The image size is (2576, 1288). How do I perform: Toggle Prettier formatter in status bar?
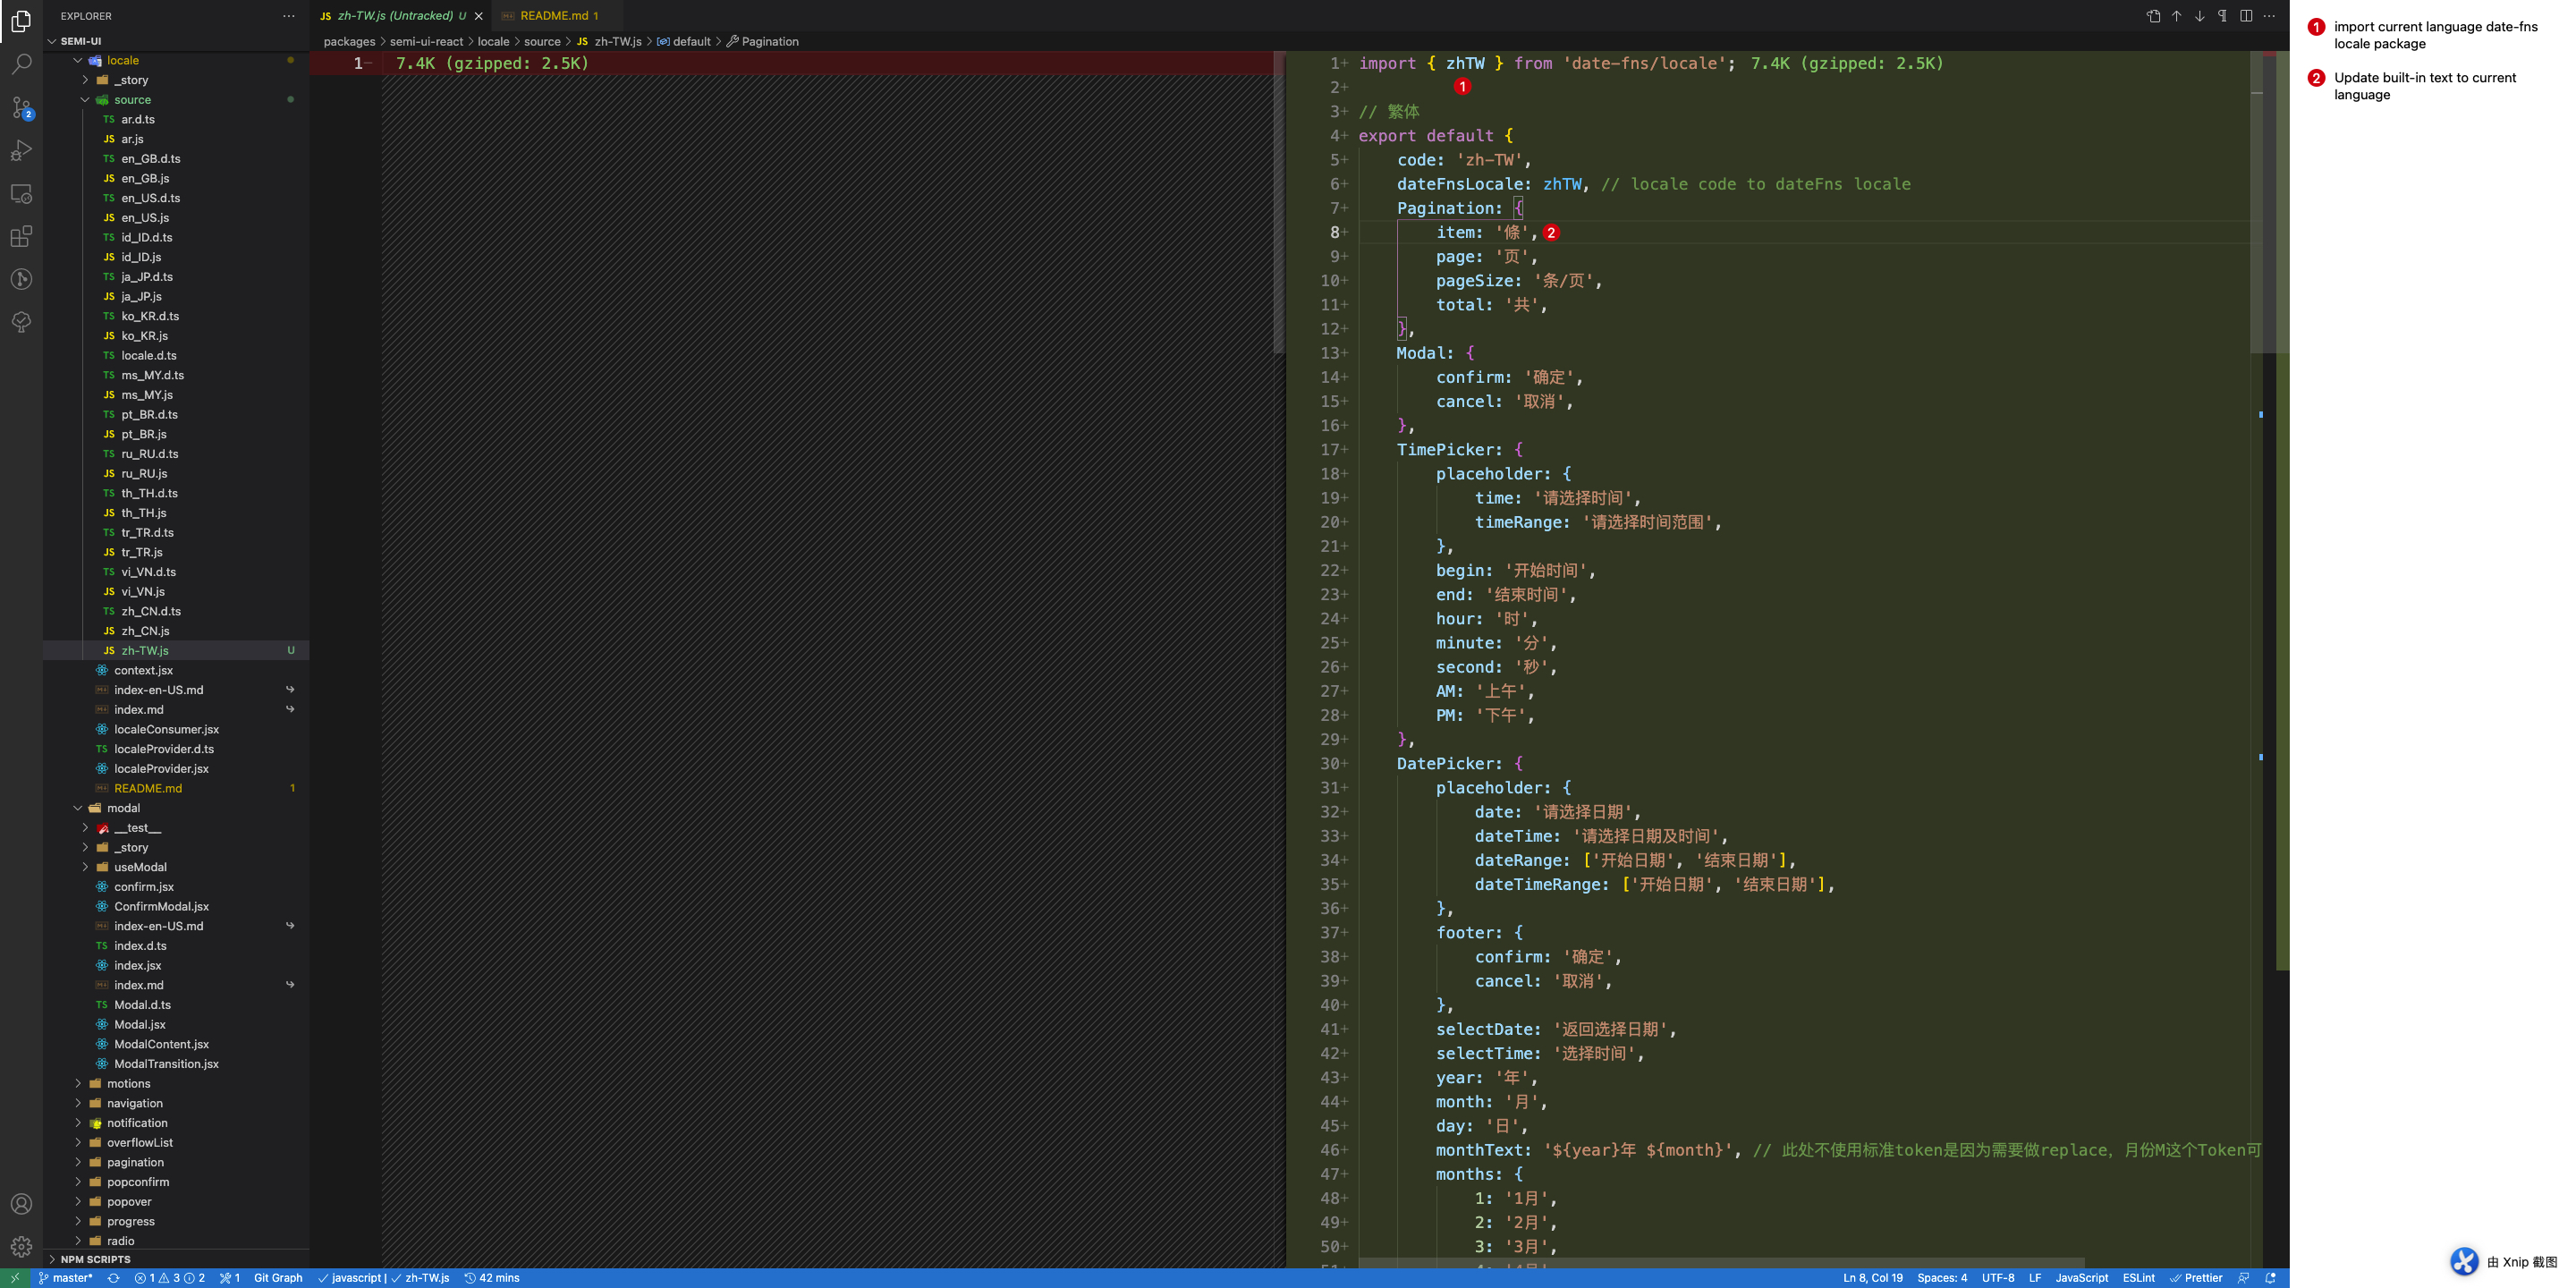click(x=2196, y=1278)
